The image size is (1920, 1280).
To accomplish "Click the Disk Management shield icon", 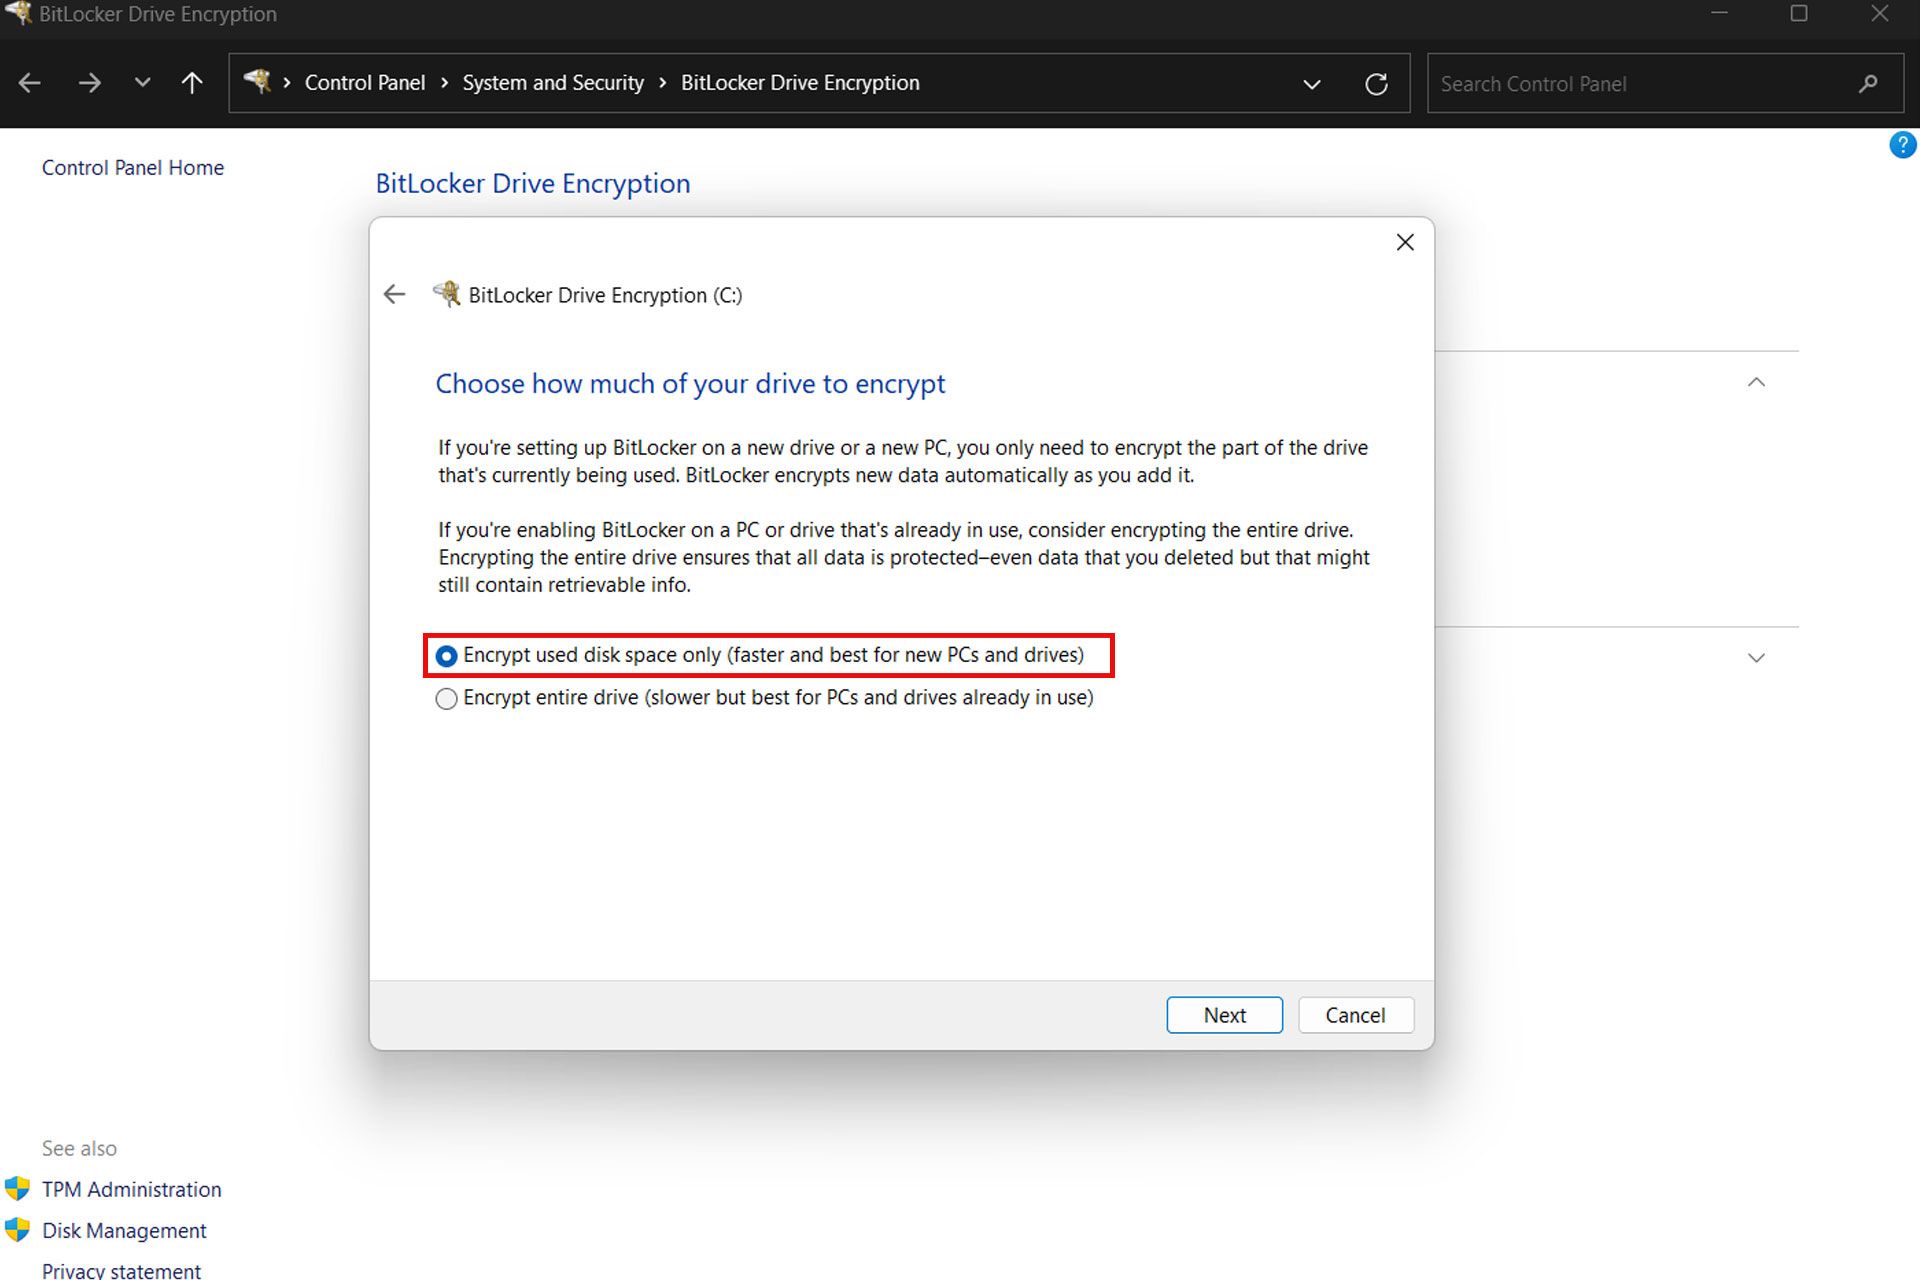I will tap(17, 1229).
